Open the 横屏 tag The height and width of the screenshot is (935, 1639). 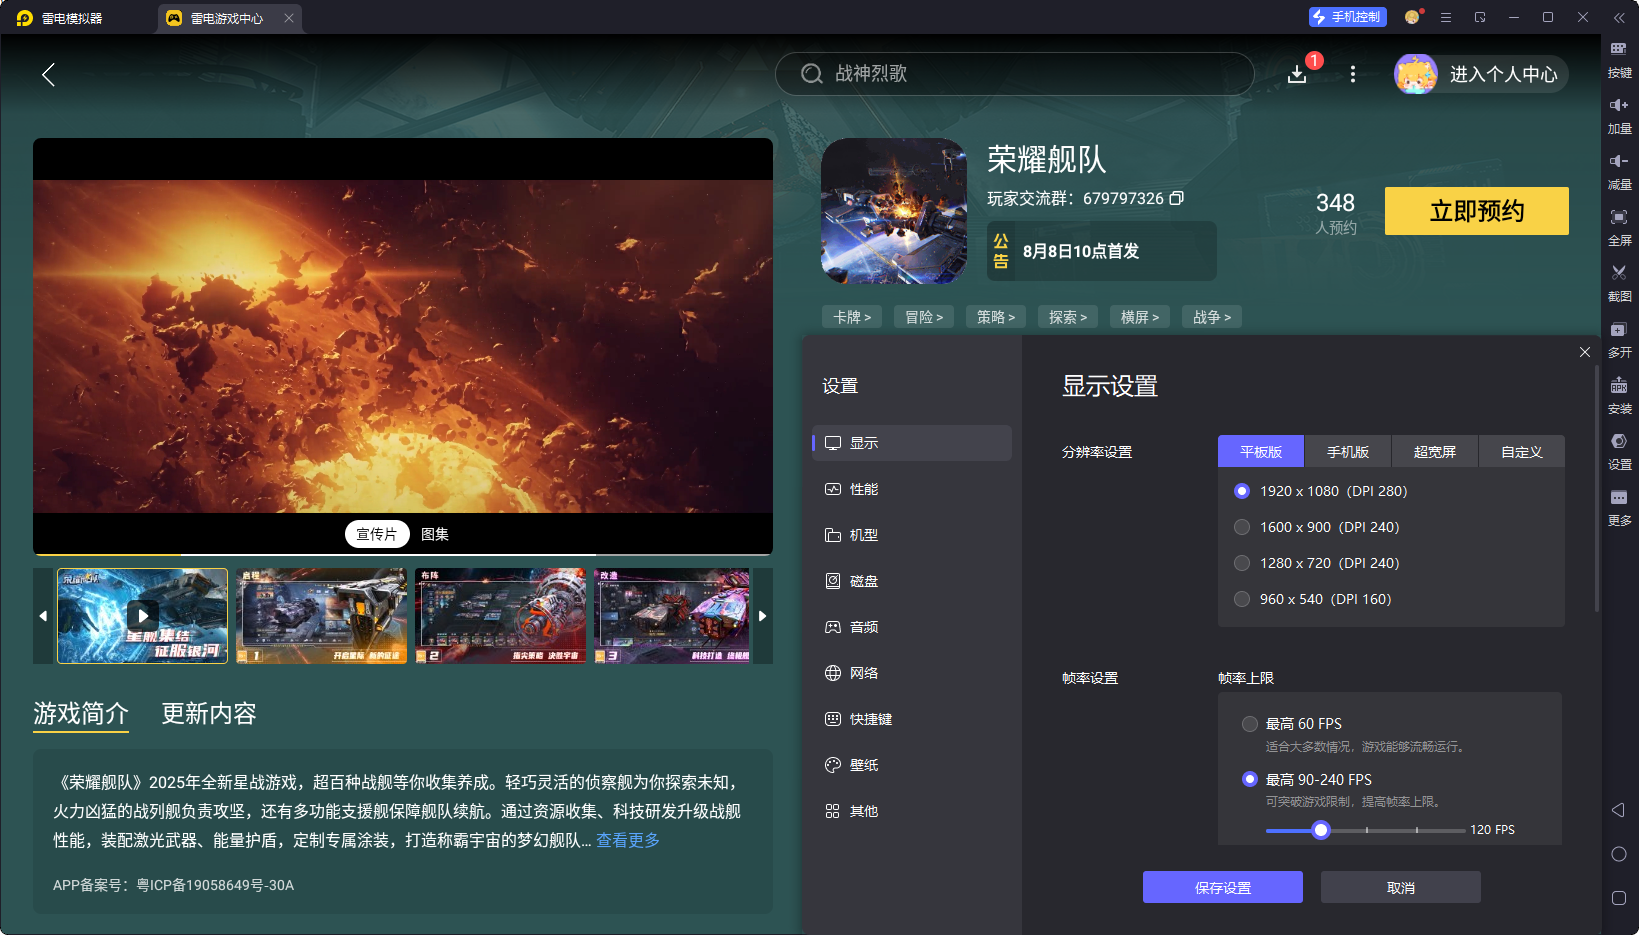pyautogui.click(x=1140, y=317)
